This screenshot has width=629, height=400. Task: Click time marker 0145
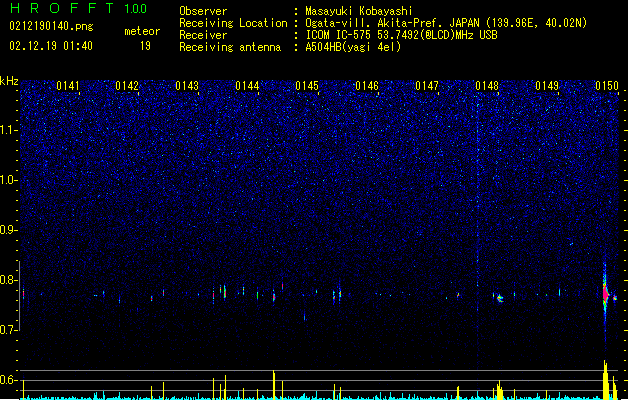pos(307,86)
